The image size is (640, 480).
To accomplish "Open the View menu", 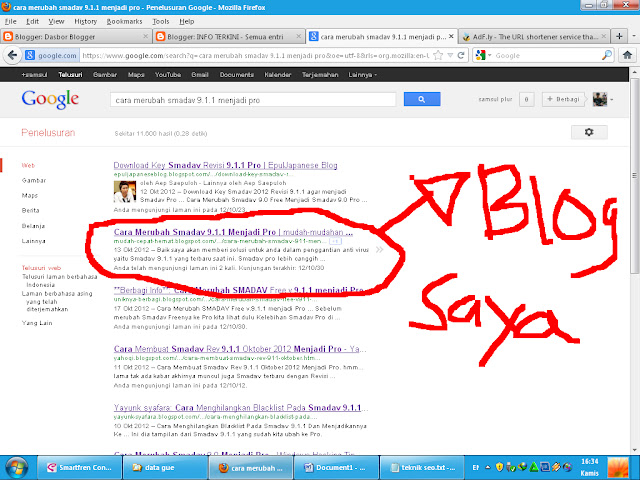I will coord(56,21).
